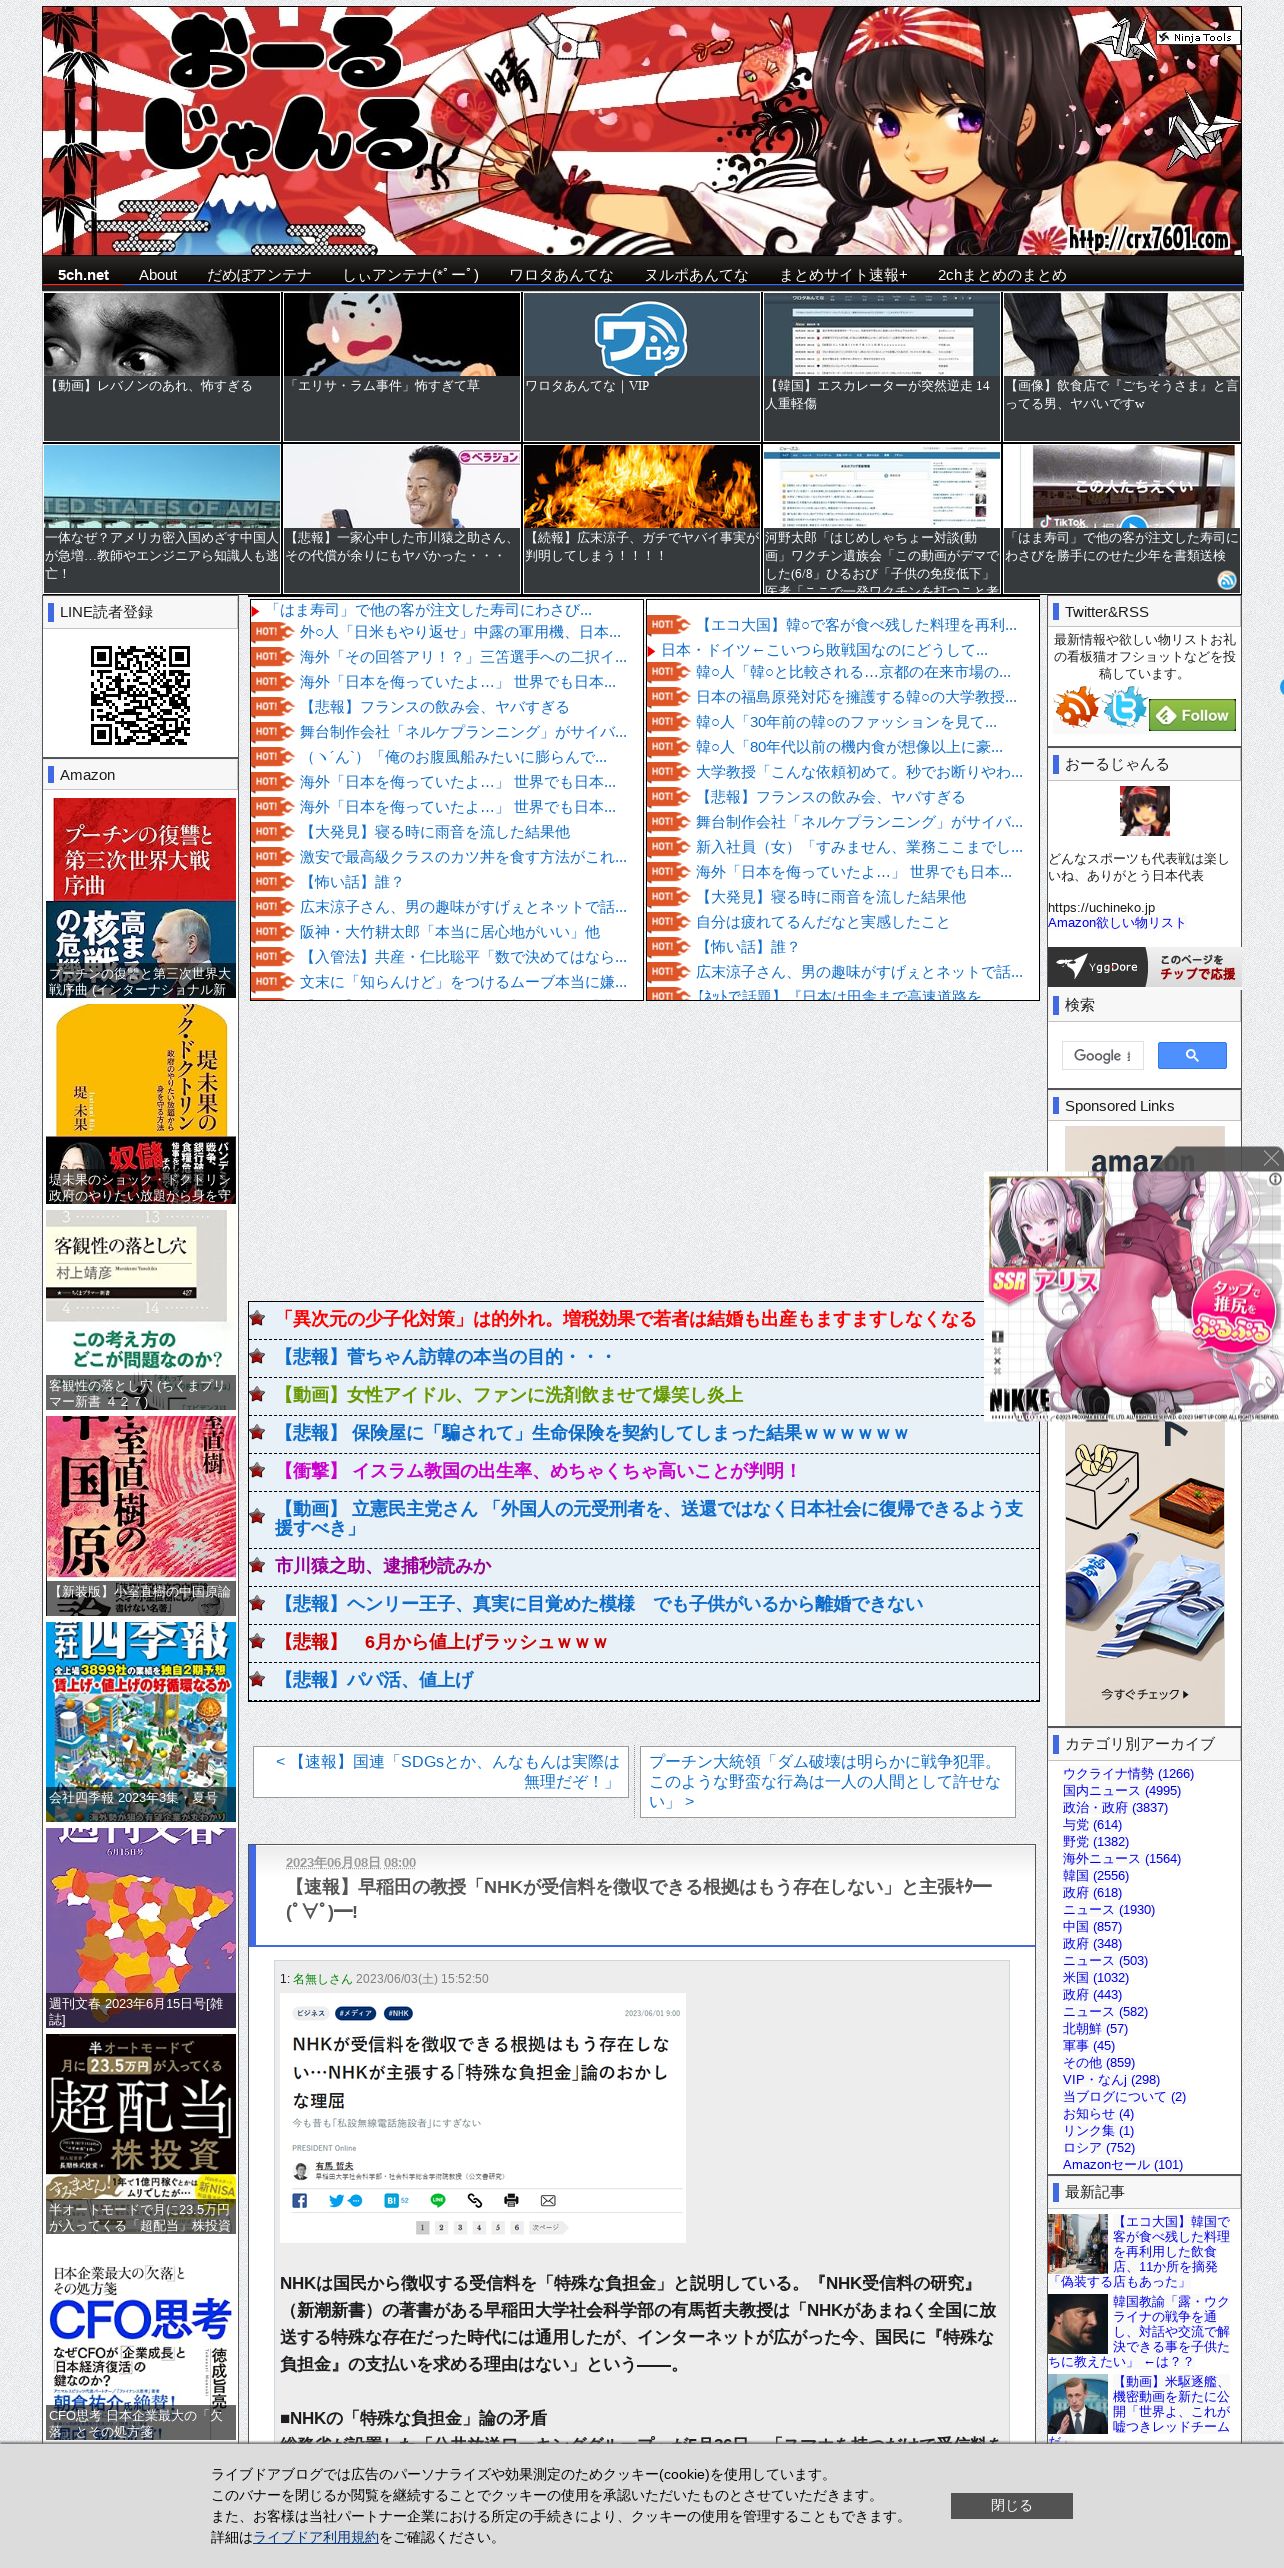Open list item 日本の福島原発対応を擁護する

pyautogui.click(x=856, y=697)
